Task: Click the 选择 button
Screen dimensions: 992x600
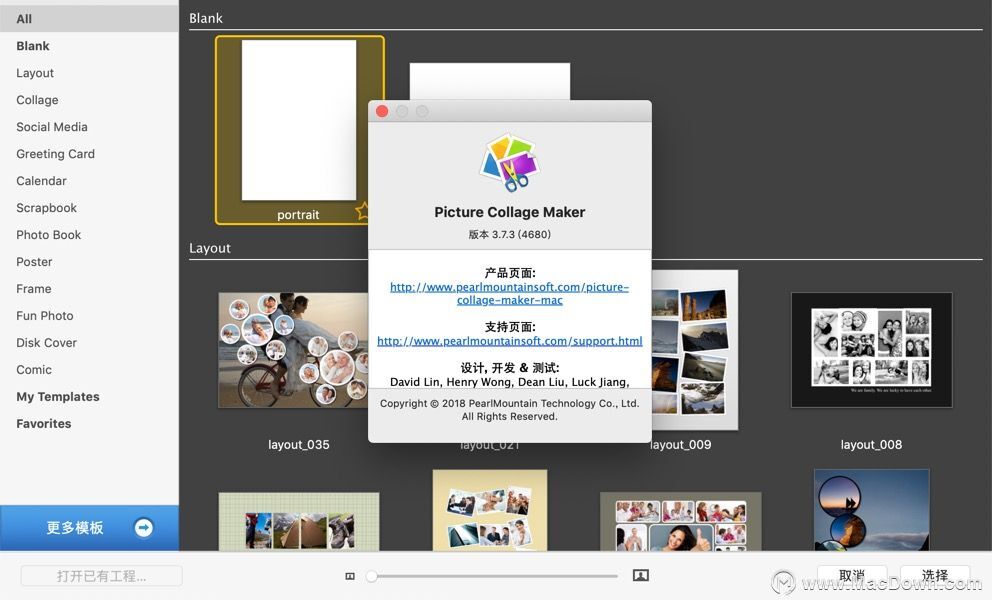Action: [x=934, y=575]
